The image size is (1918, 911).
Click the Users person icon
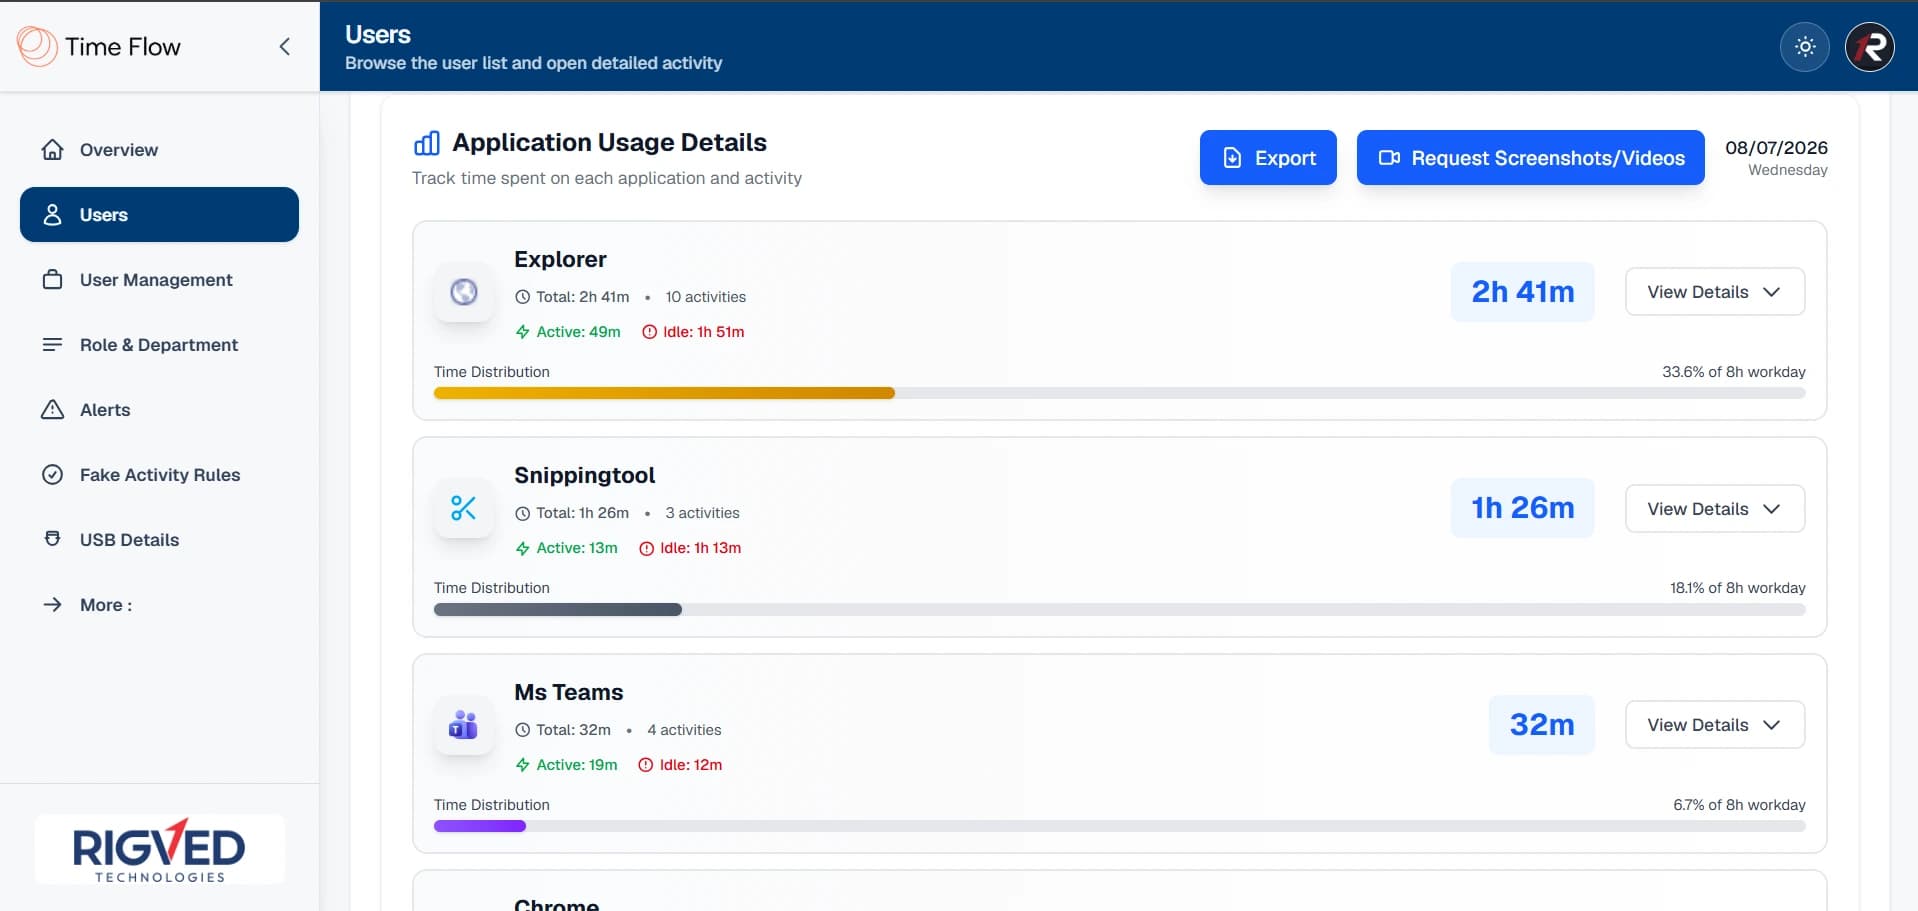[x=52, y=215]
